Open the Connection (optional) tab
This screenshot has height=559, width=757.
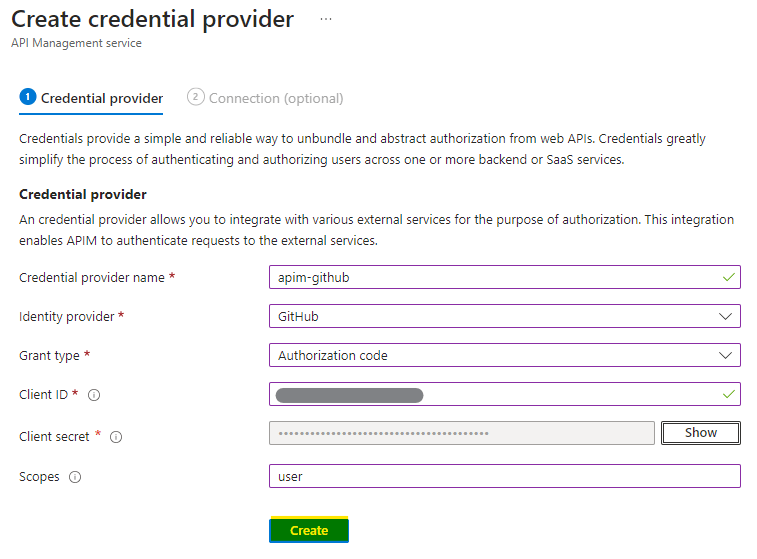[276, 98]
